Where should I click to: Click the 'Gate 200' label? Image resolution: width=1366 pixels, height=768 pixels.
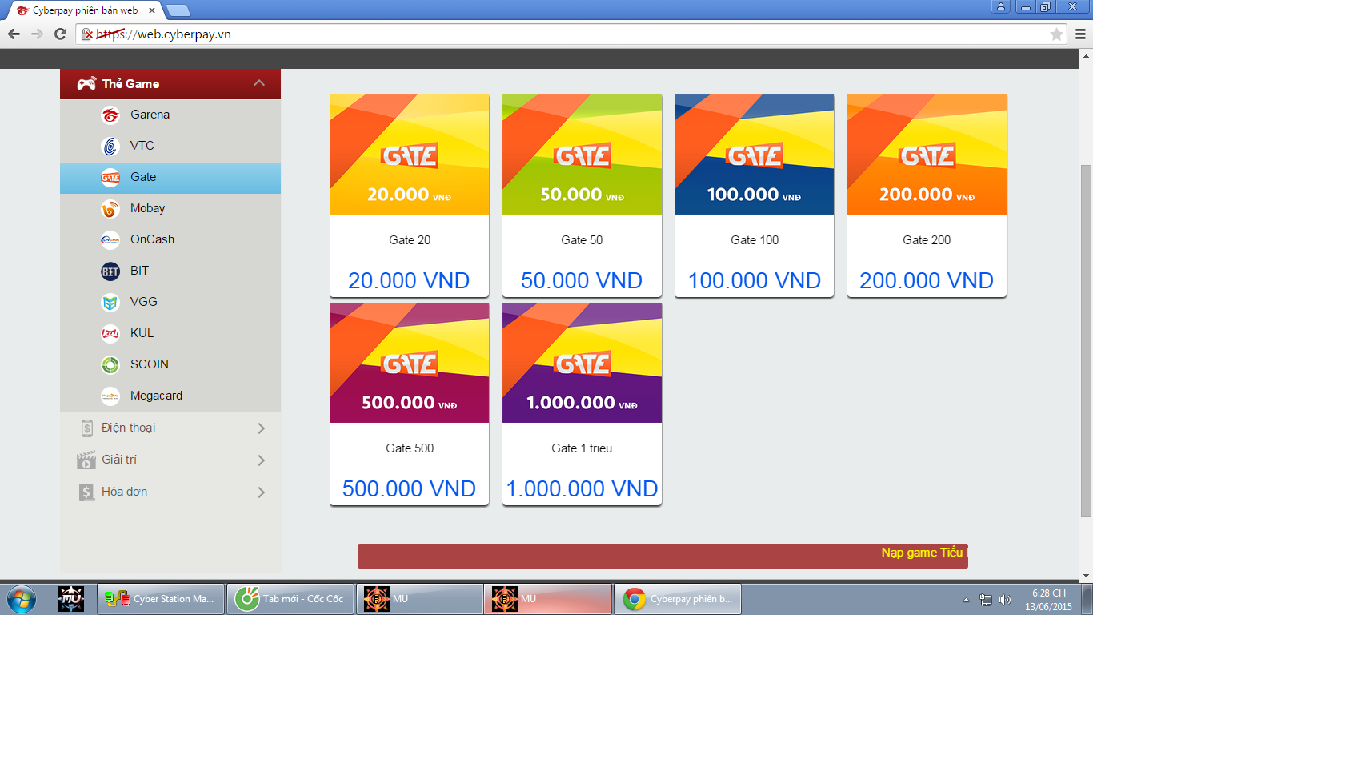point(927,240)
